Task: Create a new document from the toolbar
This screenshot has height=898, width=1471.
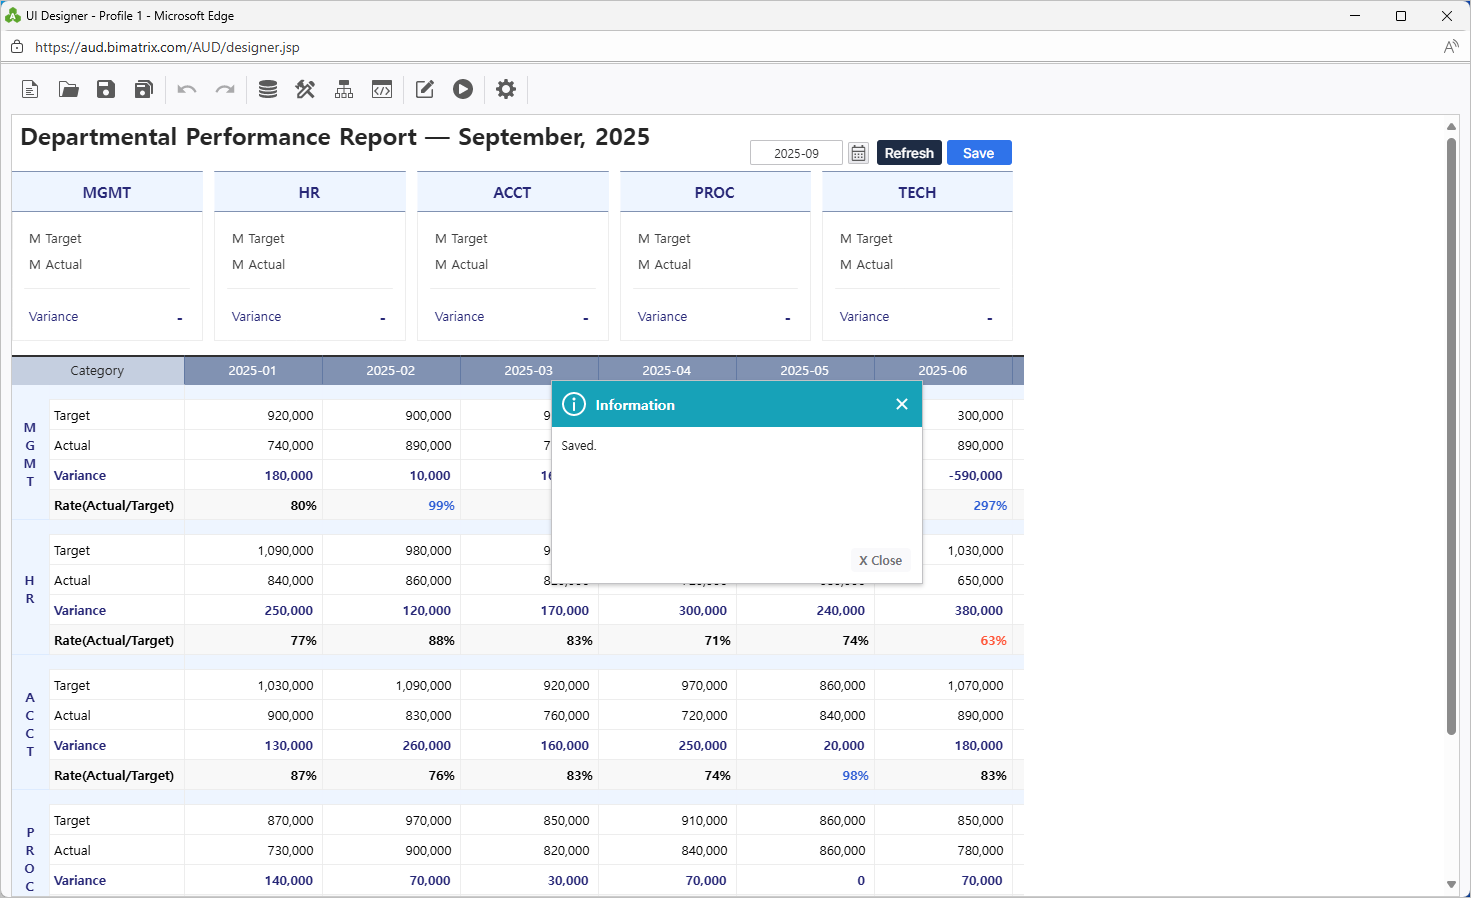Action: tap(29, 89)
